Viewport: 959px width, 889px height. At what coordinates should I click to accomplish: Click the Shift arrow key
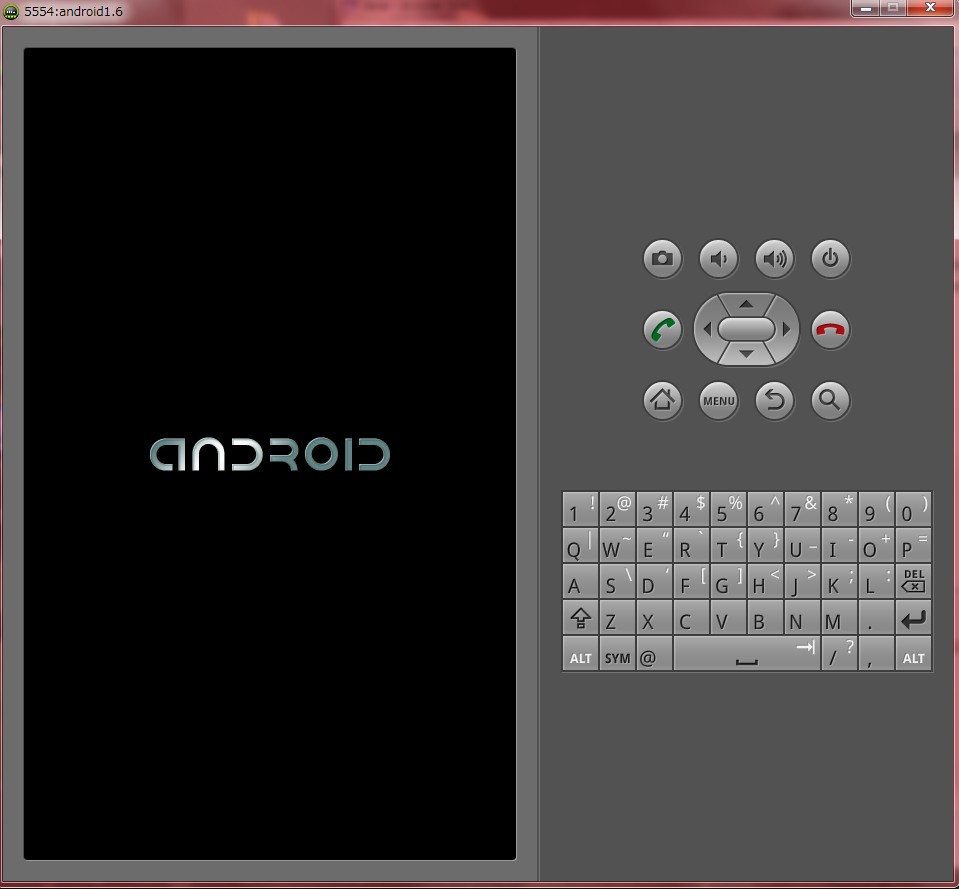(580, 618)
